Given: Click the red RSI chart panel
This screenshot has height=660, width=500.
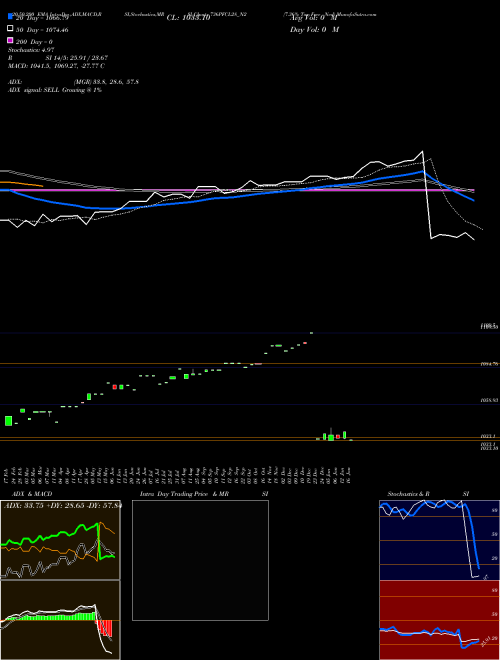Looking at the screenshot, I should click(439, 620).
